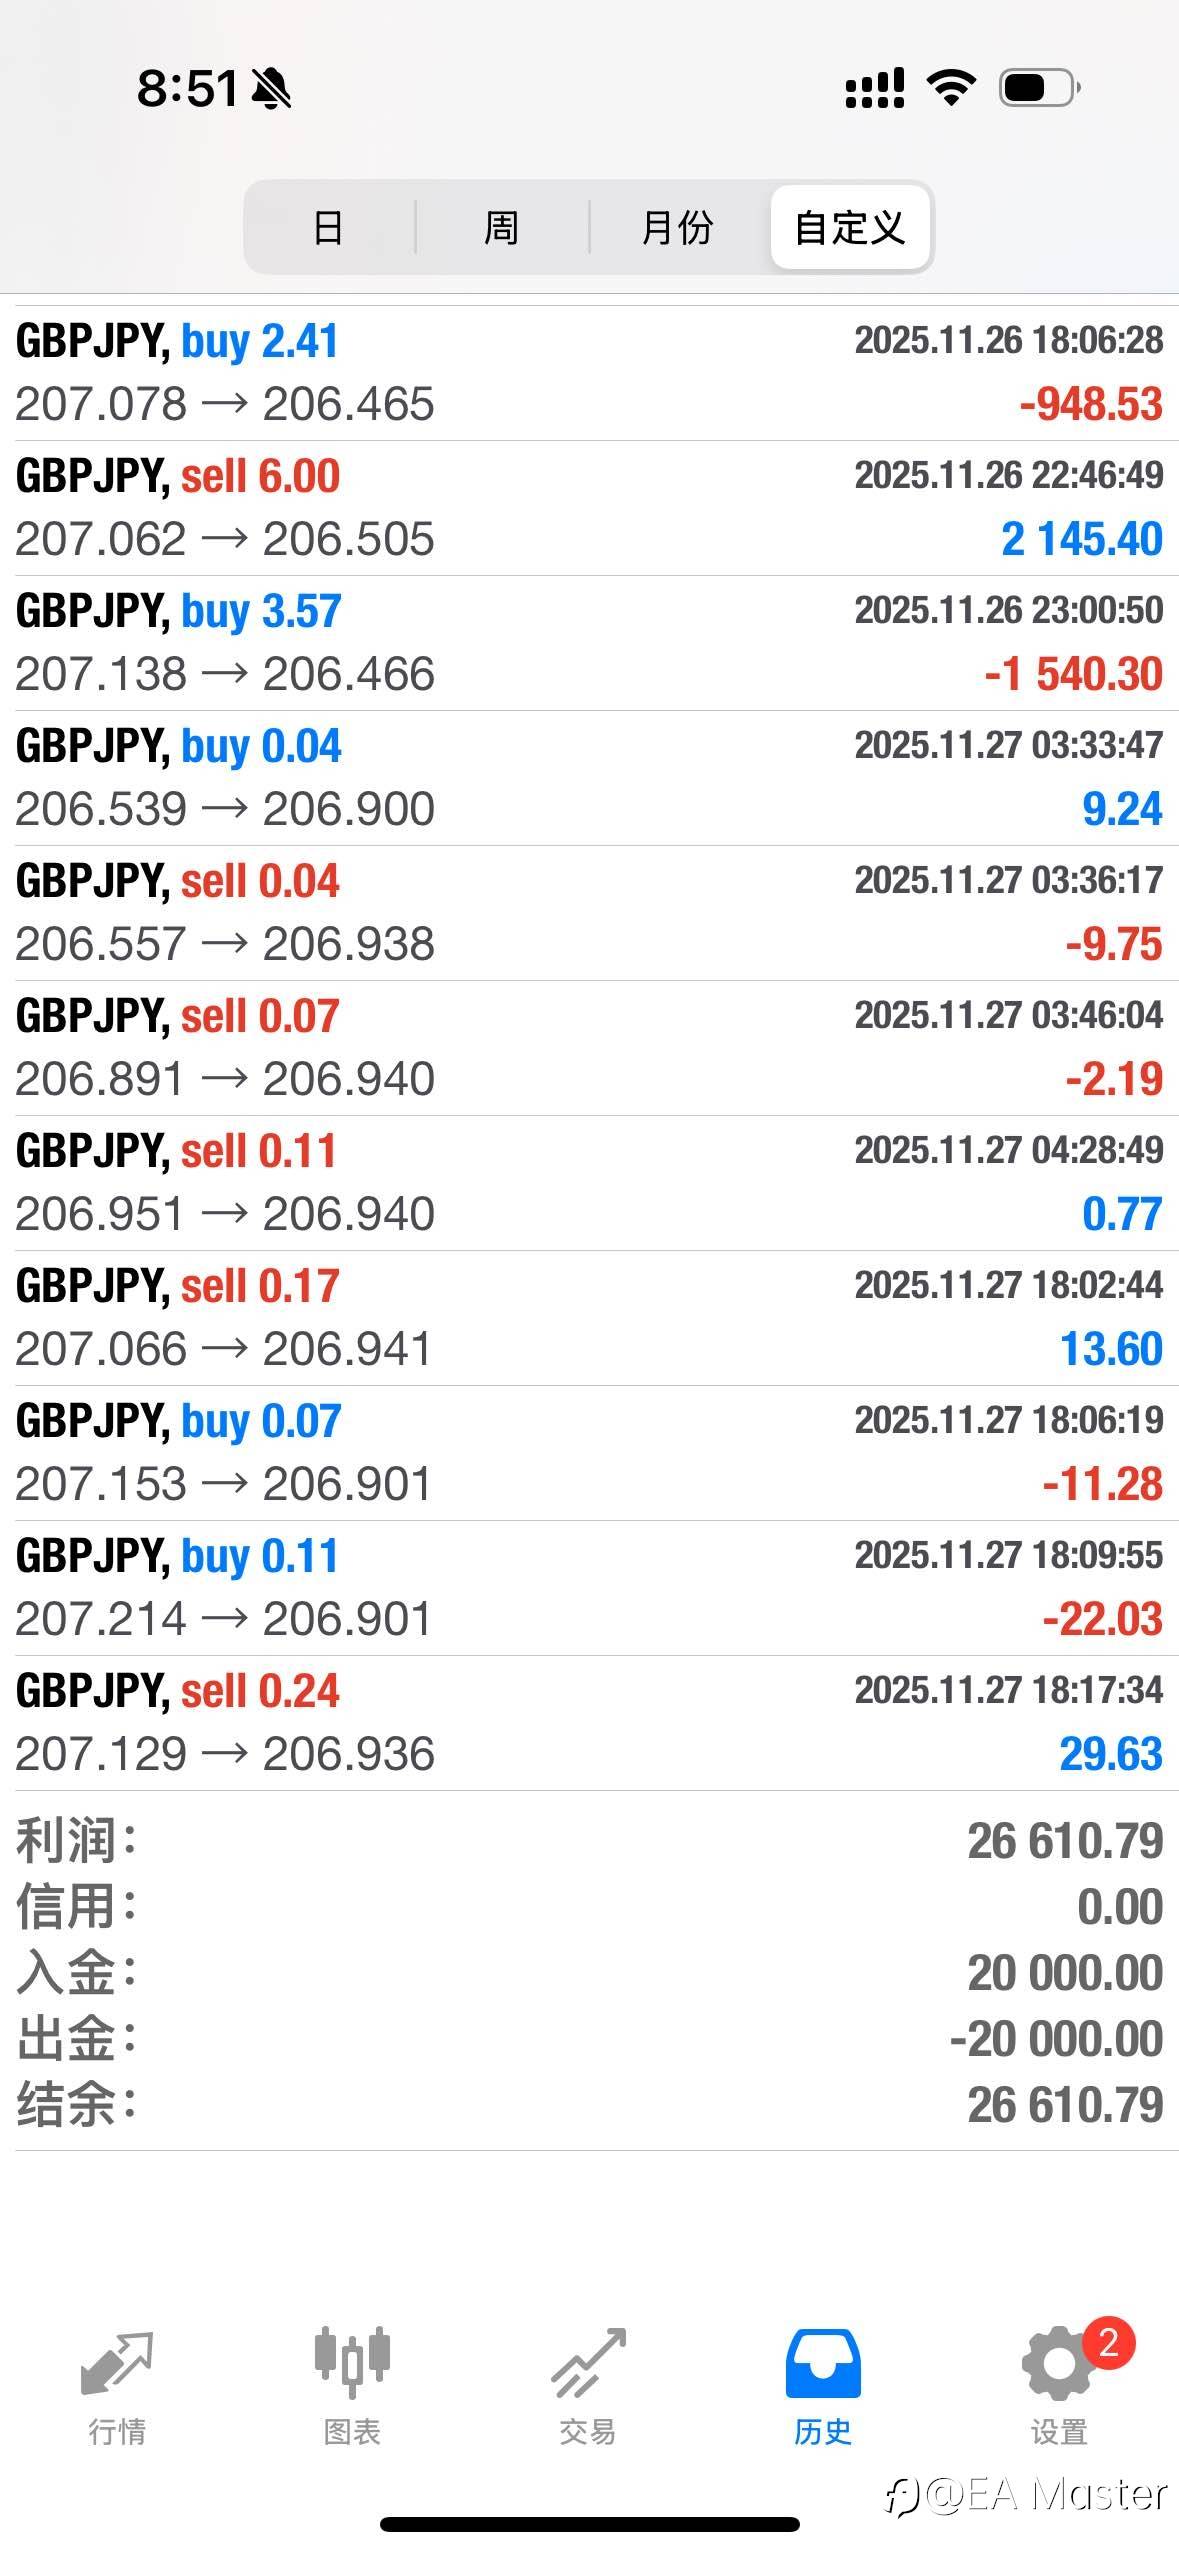1179x2556 pixels.
Task: Tap the red notification badge on settings
Action: click(1108, 2342)
